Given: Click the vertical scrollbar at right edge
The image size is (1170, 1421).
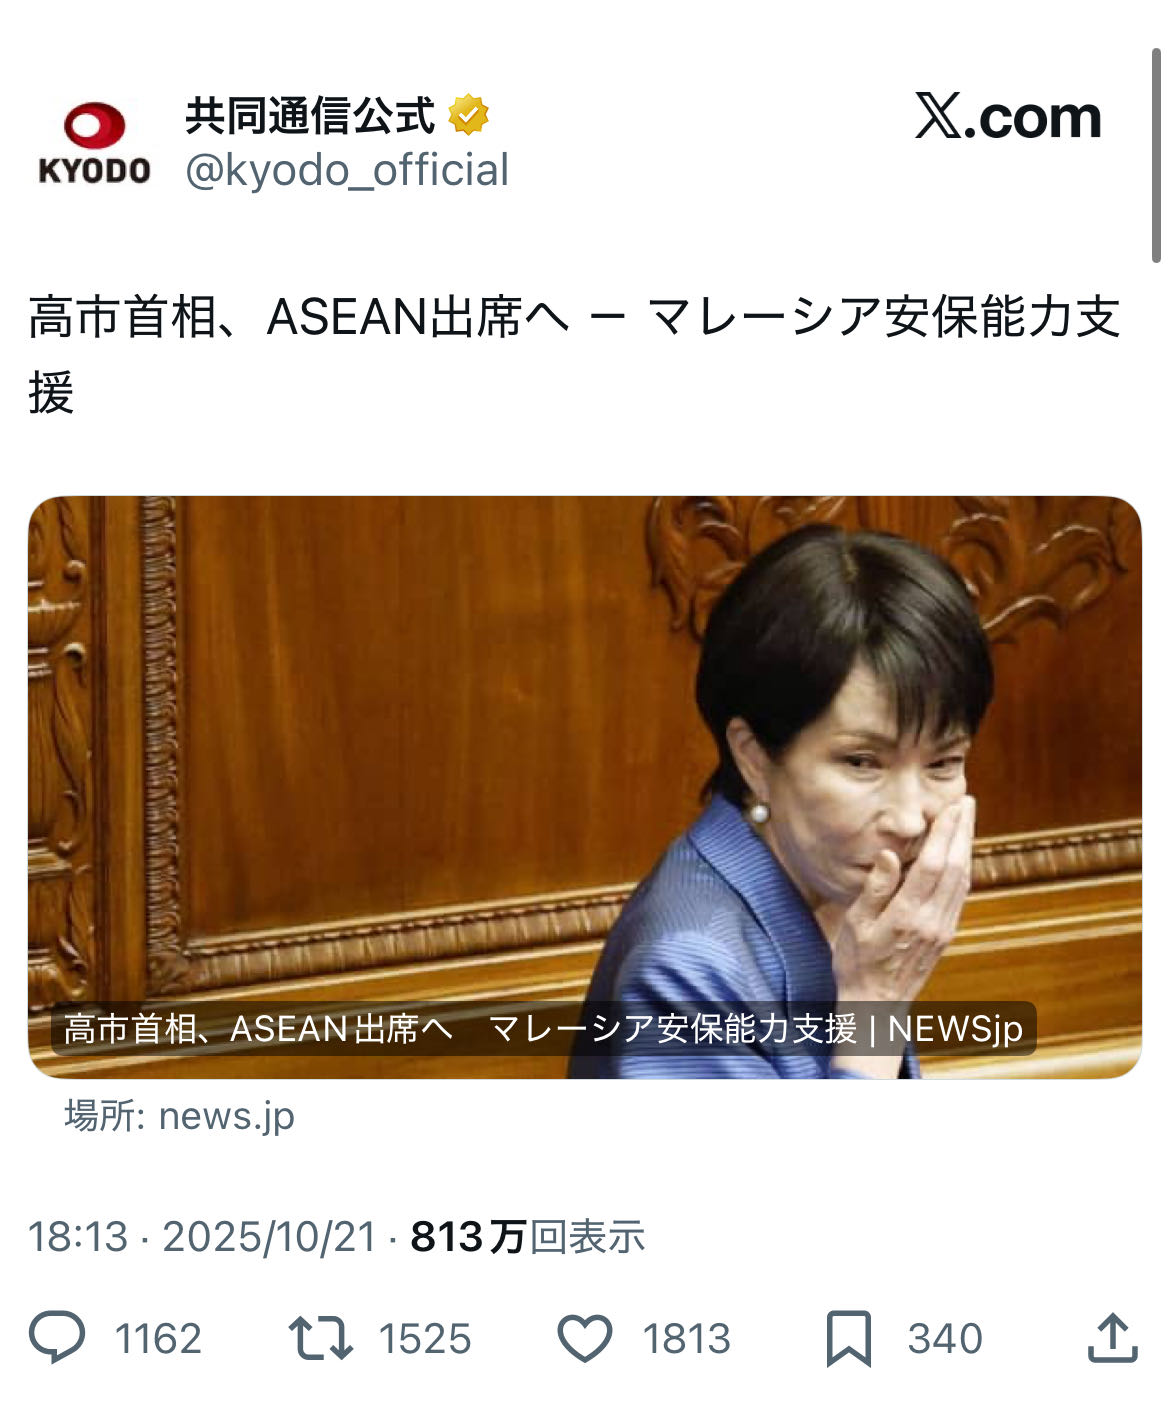Looking at the screenshot, I should point(1157,157).
